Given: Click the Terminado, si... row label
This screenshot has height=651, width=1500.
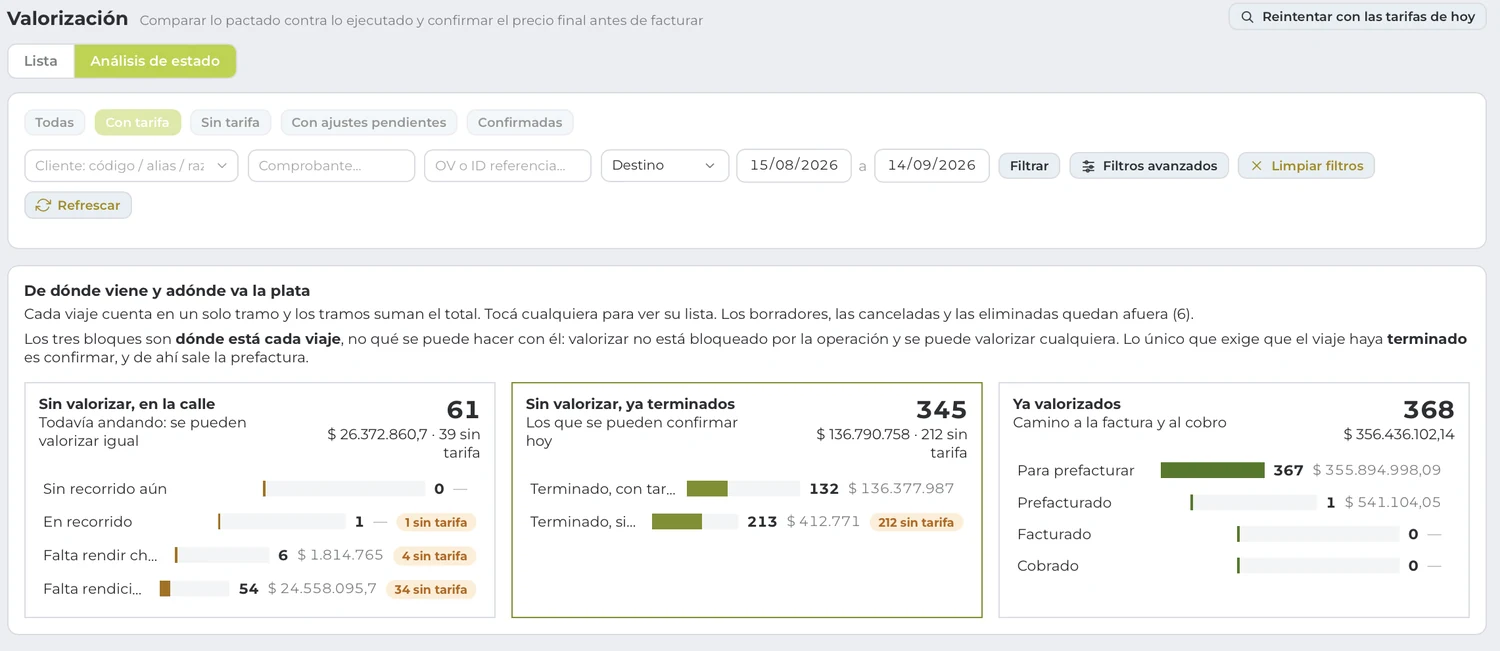Looking at the screenshot, I should click(583, 522).
